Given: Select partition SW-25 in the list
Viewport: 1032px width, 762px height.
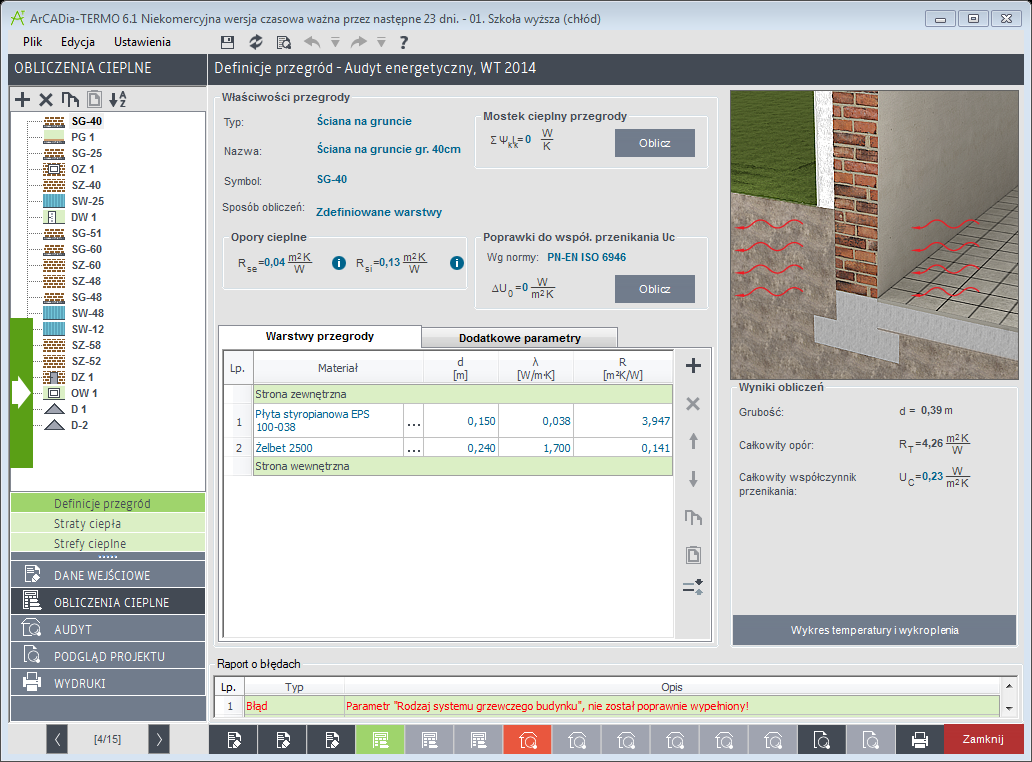Looking at the screenshot, I should click(x=88, y=201).
